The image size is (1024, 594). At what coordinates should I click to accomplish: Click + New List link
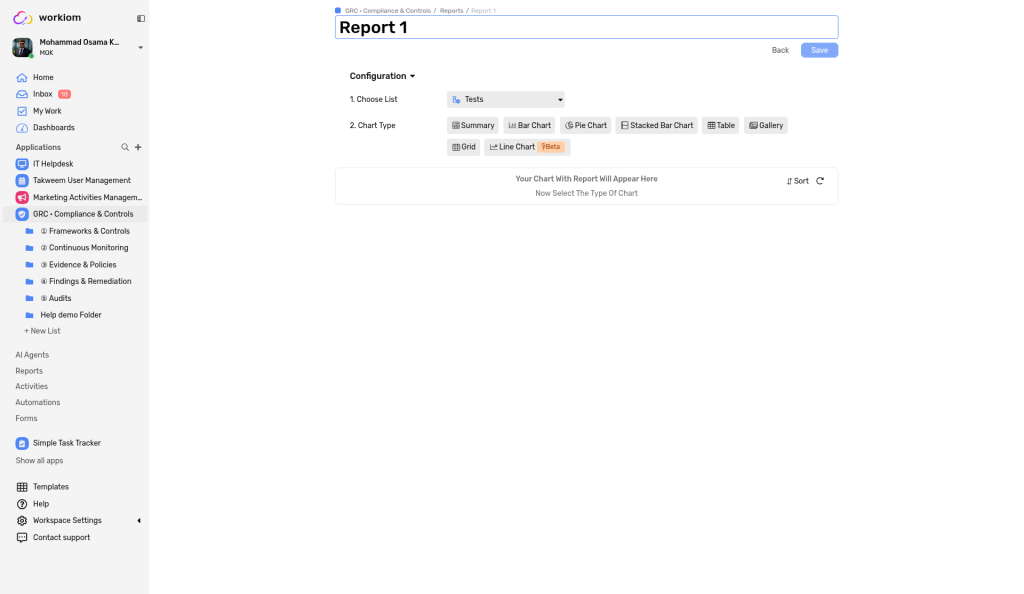tap(42, 331)
